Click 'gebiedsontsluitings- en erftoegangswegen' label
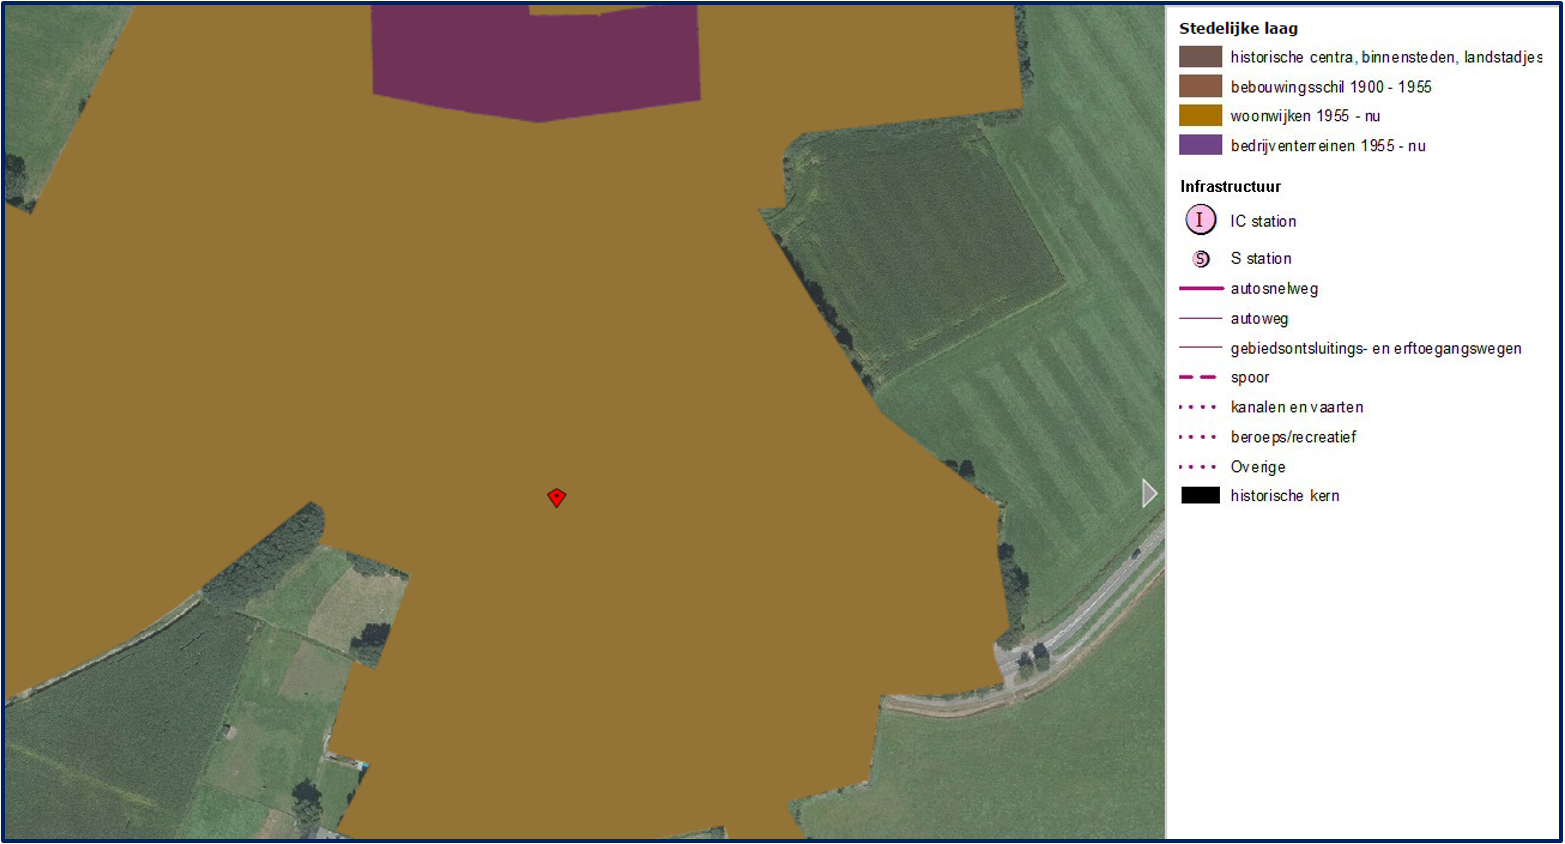 pos(1376,348)
